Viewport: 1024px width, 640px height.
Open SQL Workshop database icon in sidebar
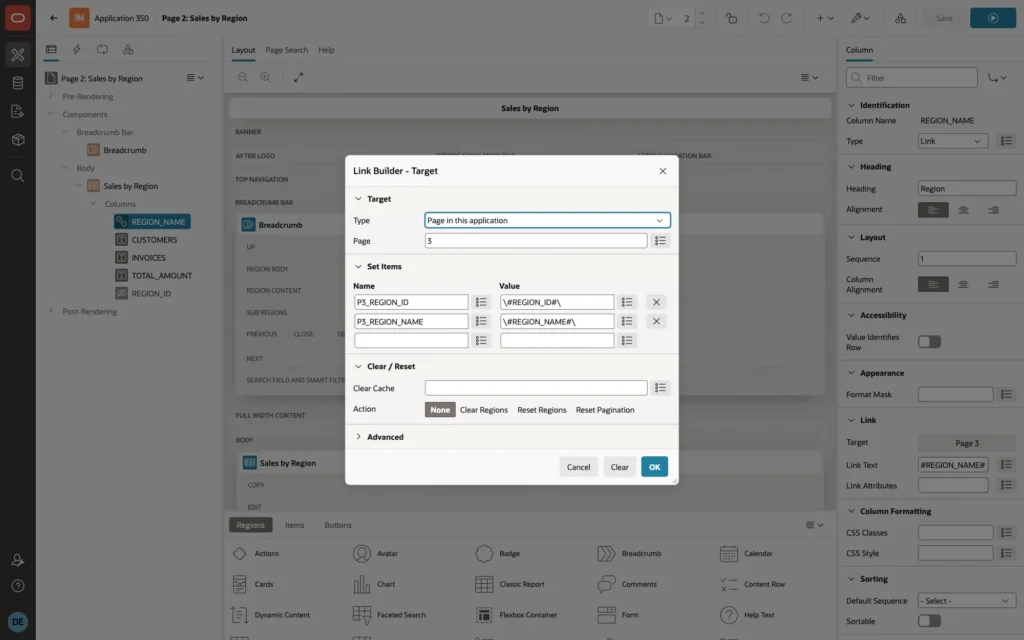point(18,83)
